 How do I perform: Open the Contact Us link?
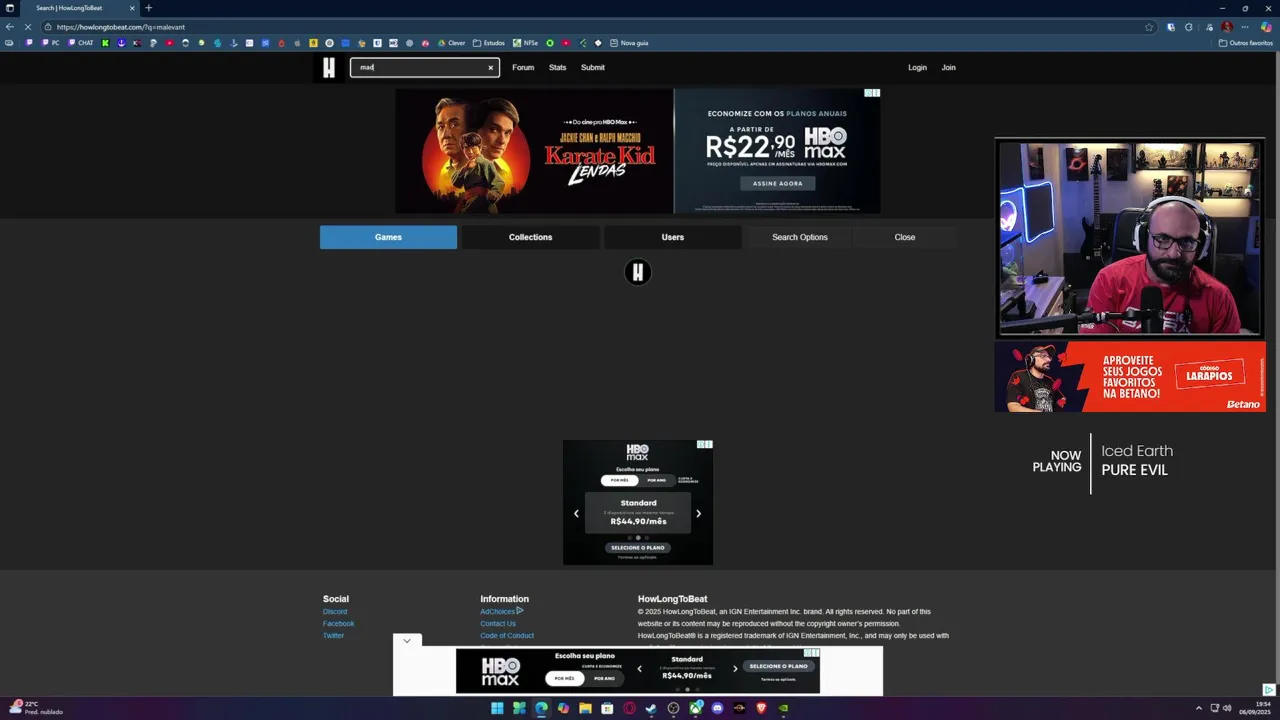pyautogui.click(x=498, y=623)
